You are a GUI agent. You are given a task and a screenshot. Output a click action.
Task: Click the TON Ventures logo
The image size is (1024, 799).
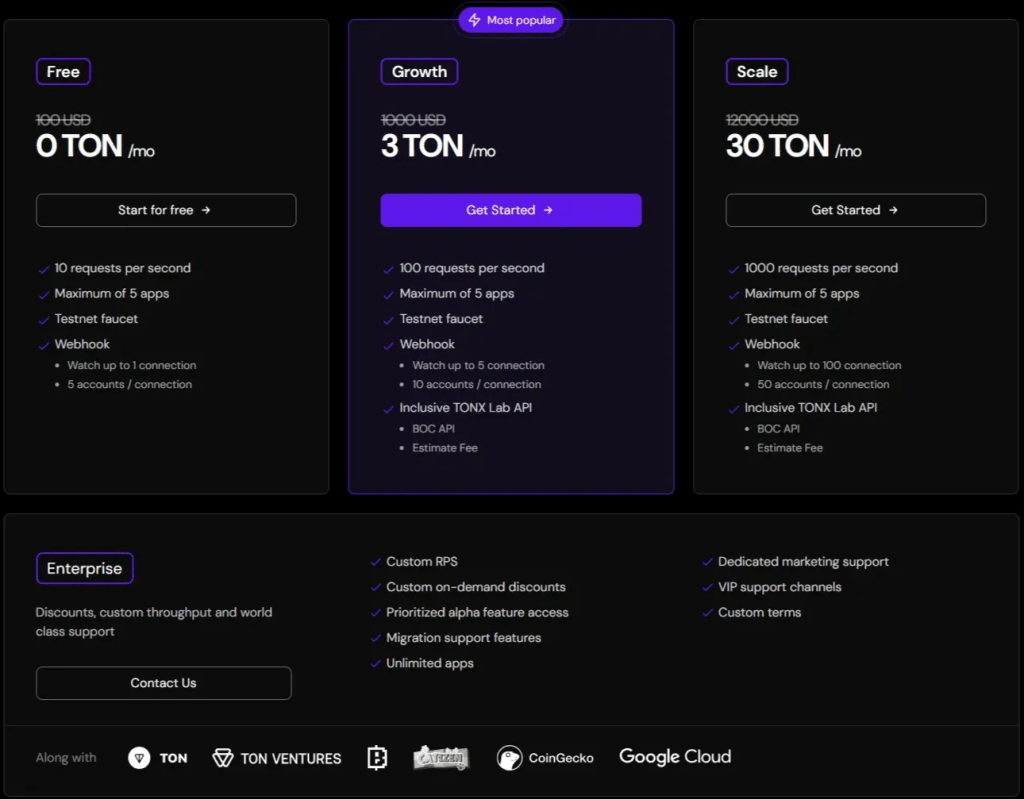click(277, 758)
